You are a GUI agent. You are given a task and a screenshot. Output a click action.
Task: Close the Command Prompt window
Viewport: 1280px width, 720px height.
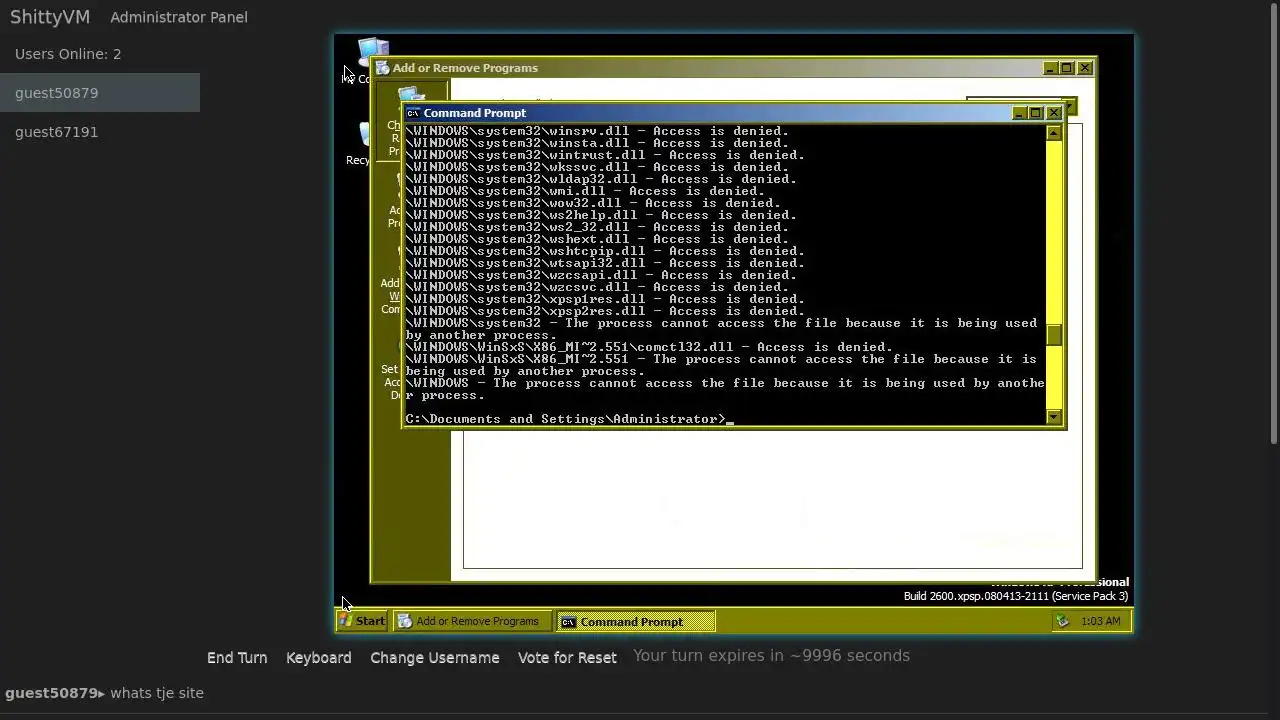(x=1053, y=113)
